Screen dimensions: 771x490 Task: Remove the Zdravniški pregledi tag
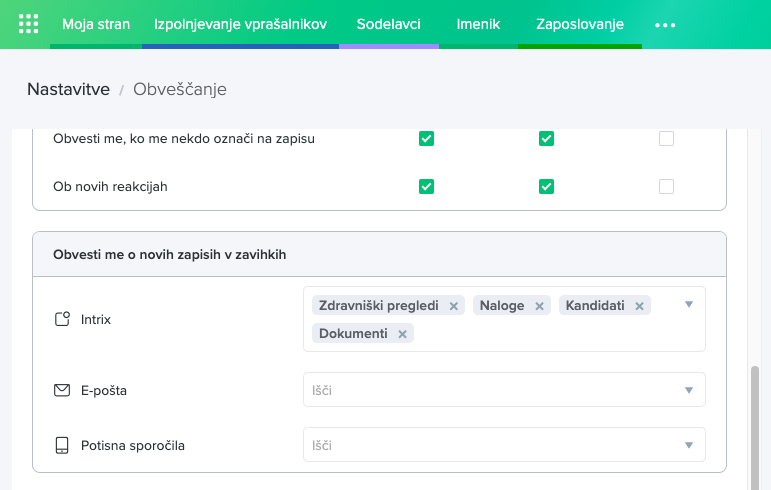pos(453,306)
